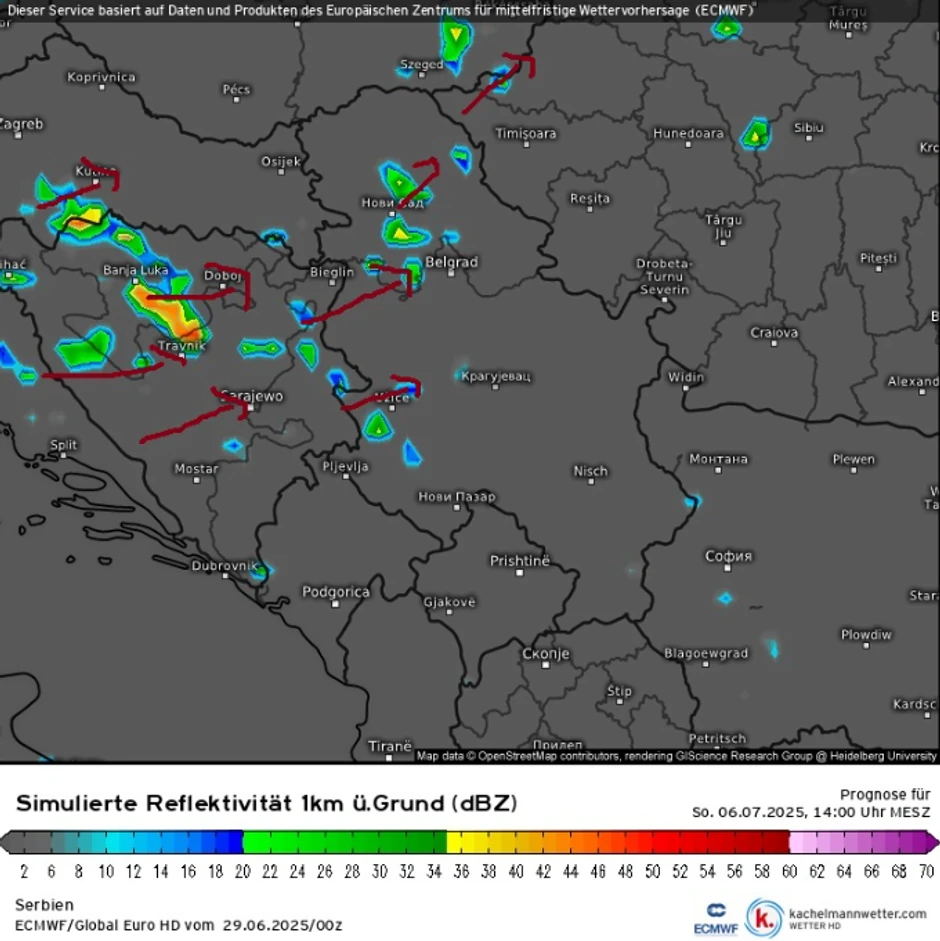Select the Craiova city marker
This screenshot has height=941, width=940.
point(774,344)
